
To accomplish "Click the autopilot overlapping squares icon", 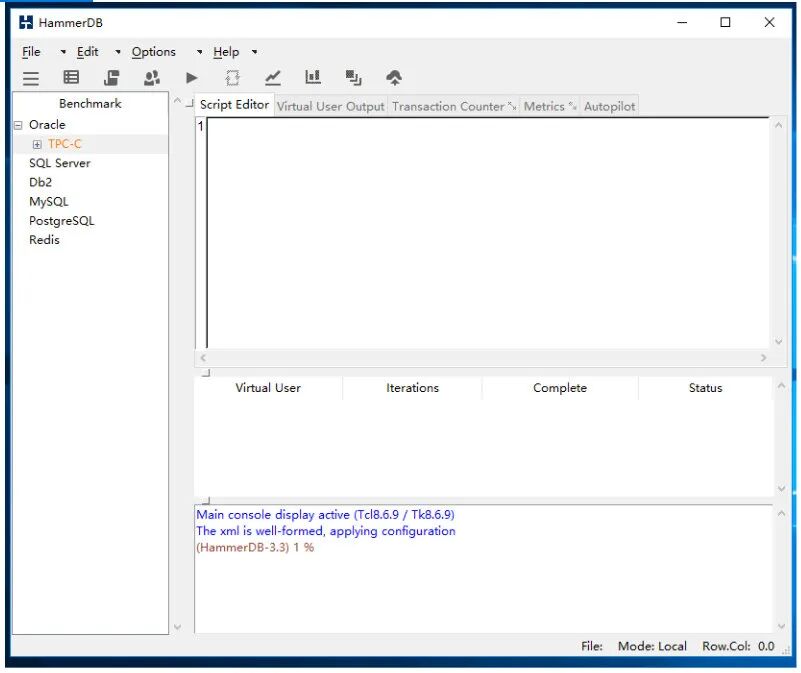I will point(353,78).
